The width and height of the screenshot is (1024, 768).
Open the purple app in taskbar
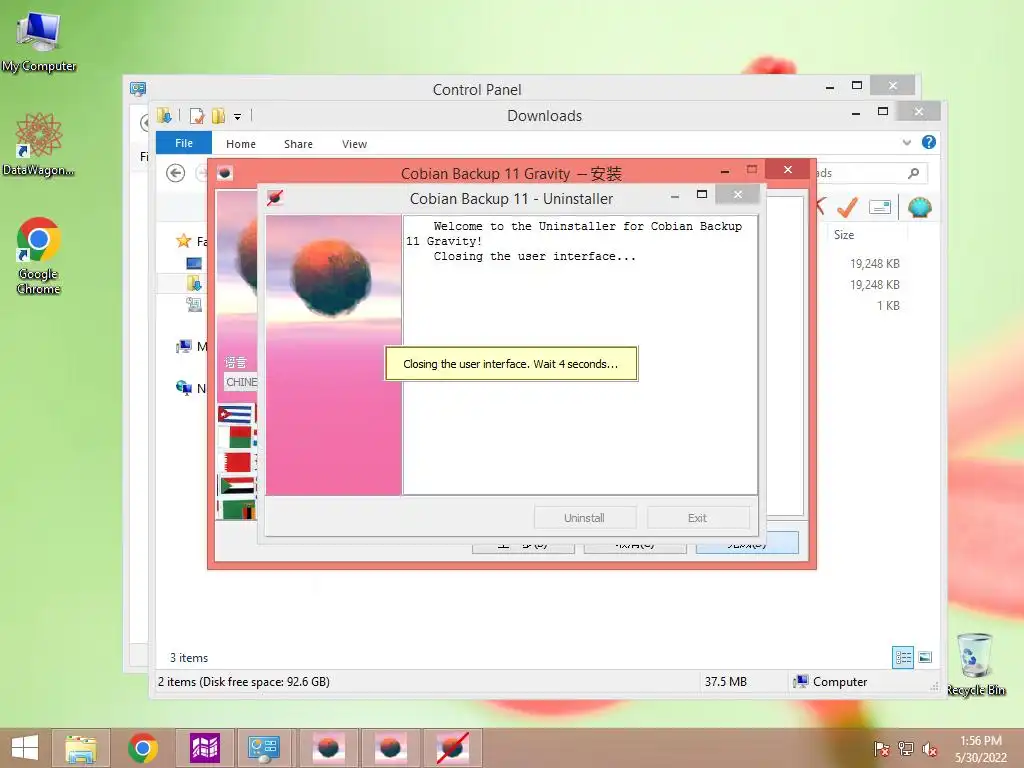pos(204,748)
